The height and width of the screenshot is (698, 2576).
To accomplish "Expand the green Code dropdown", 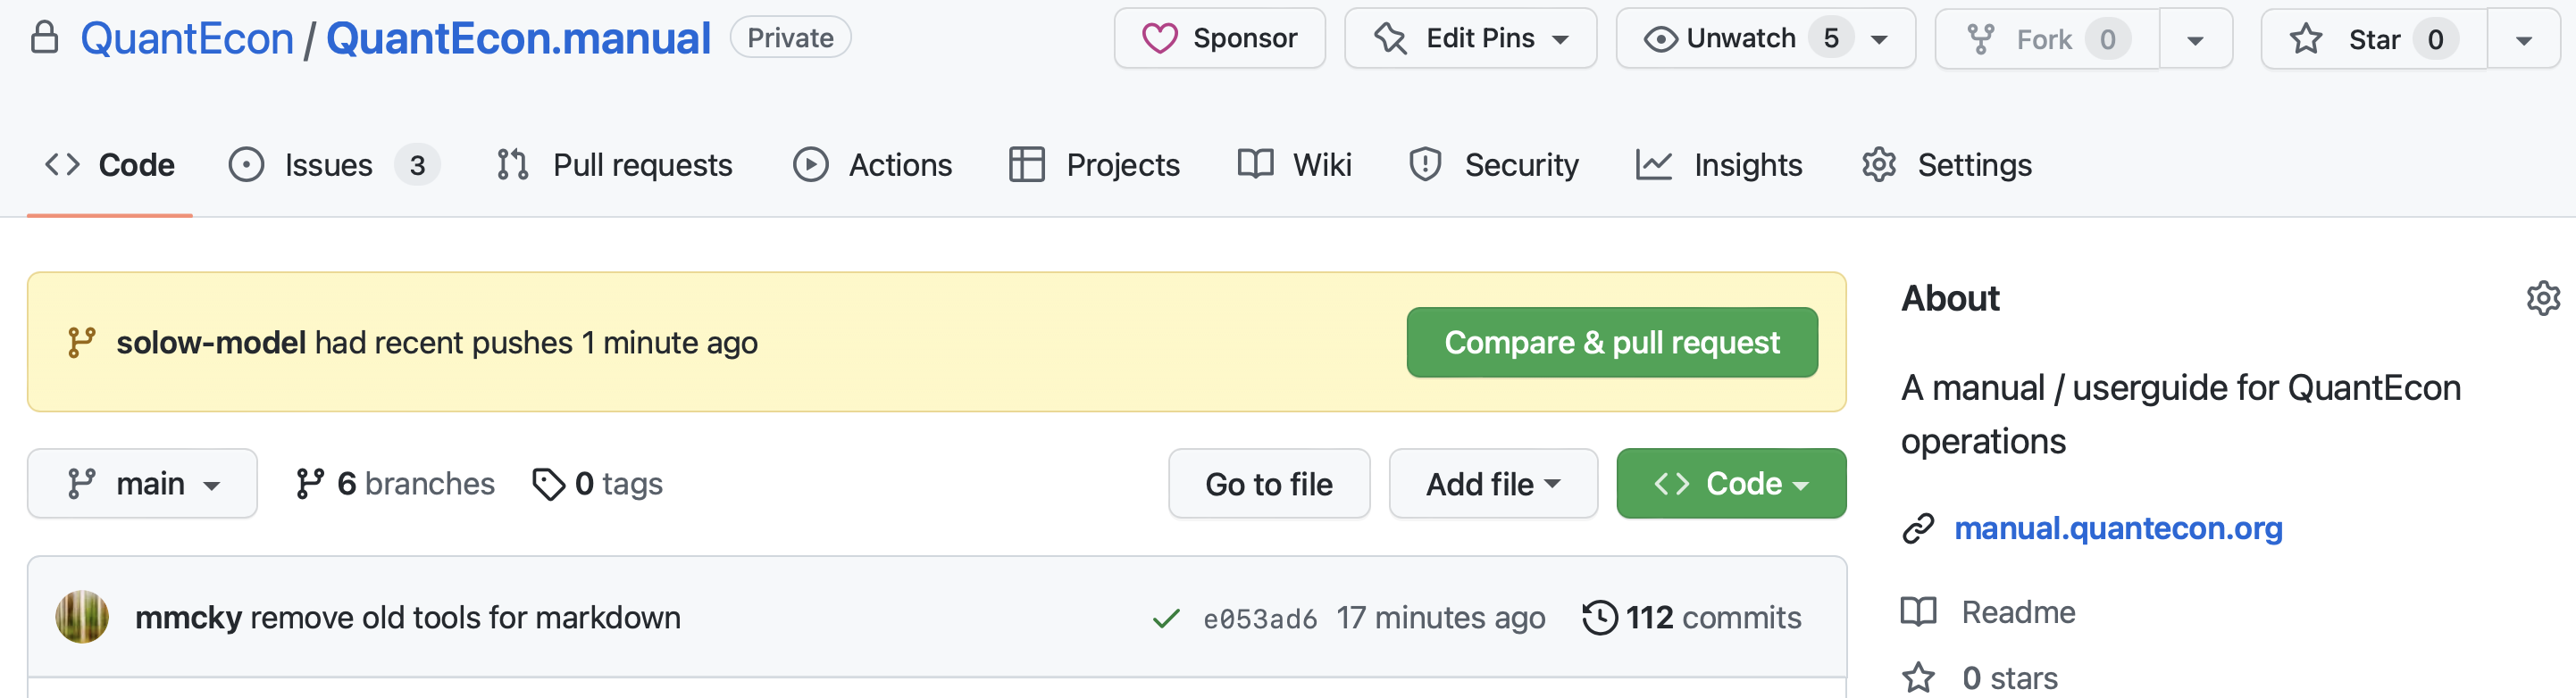I will point(1730,484).
